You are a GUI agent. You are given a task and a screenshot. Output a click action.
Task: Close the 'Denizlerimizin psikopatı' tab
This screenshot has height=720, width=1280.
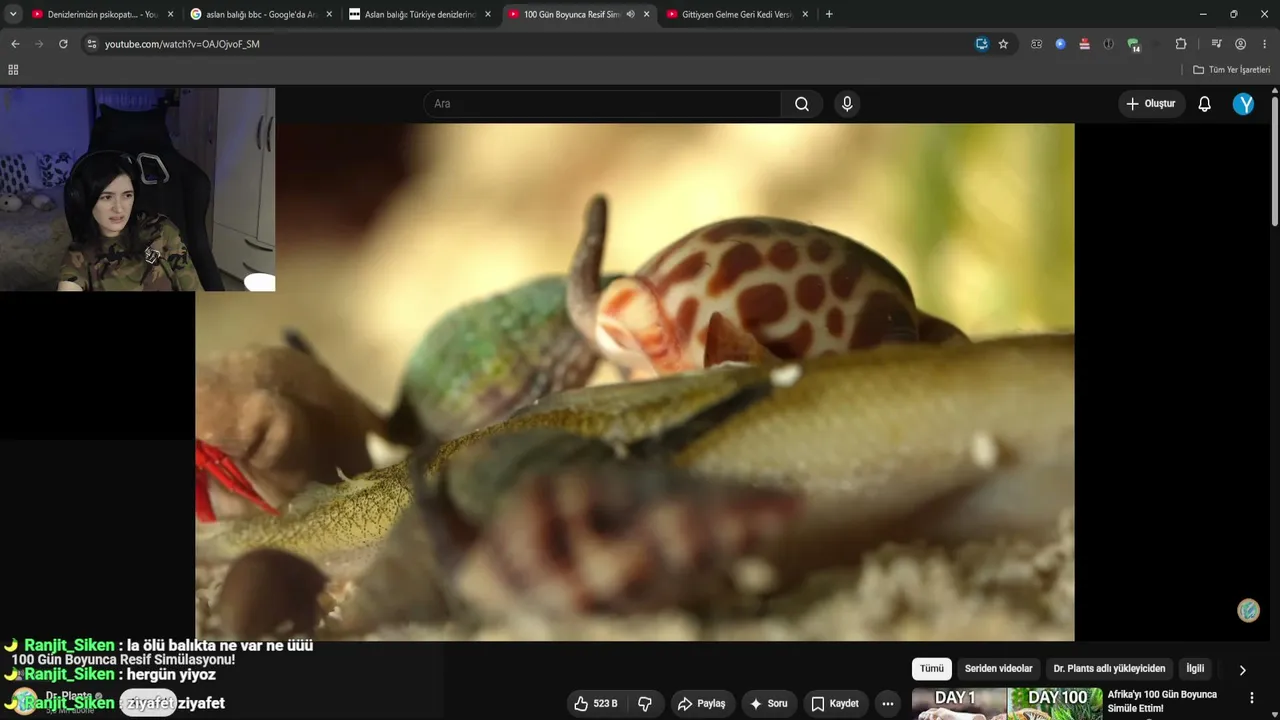(x=170, y=14)
